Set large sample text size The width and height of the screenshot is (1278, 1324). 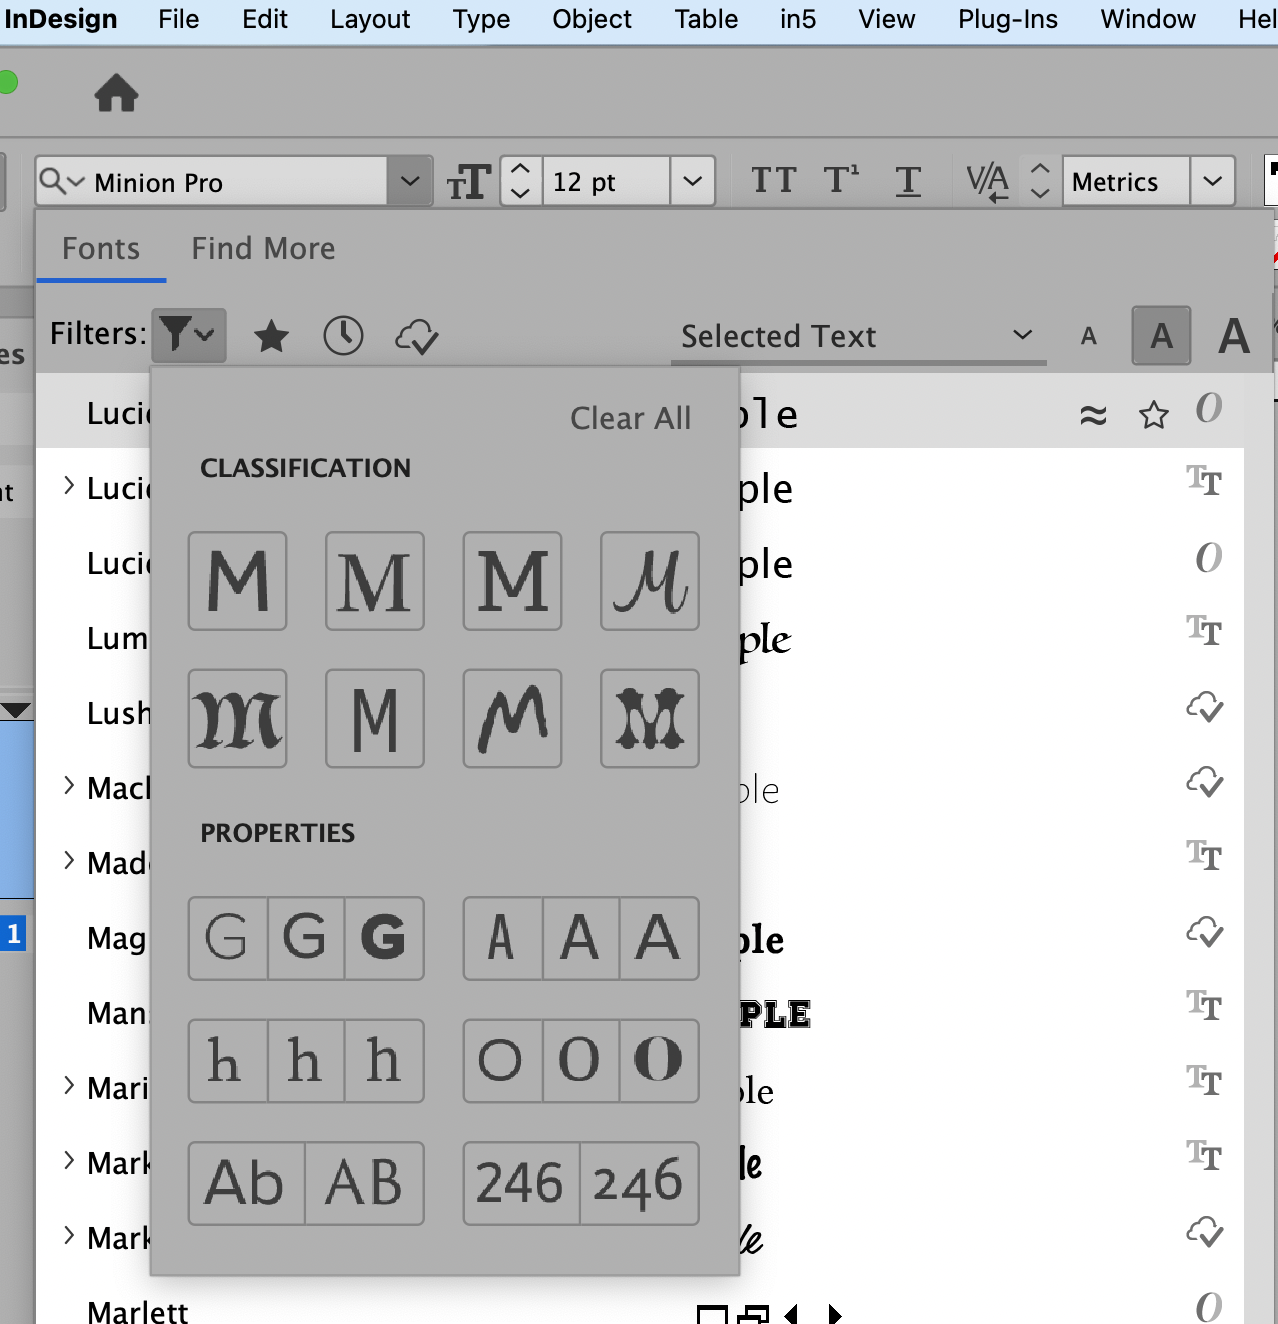tap(1234, 336)
